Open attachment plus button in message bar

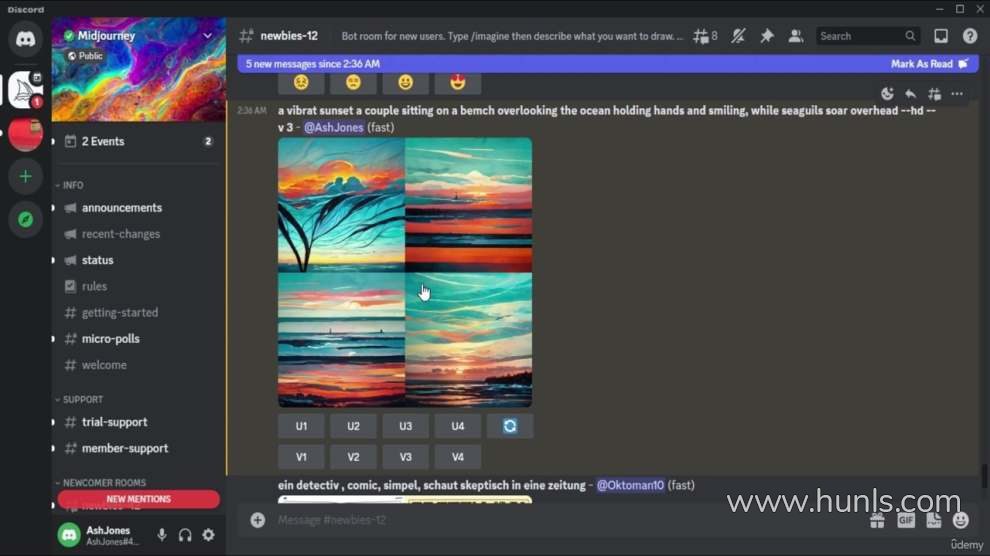[x=258, y=520]
